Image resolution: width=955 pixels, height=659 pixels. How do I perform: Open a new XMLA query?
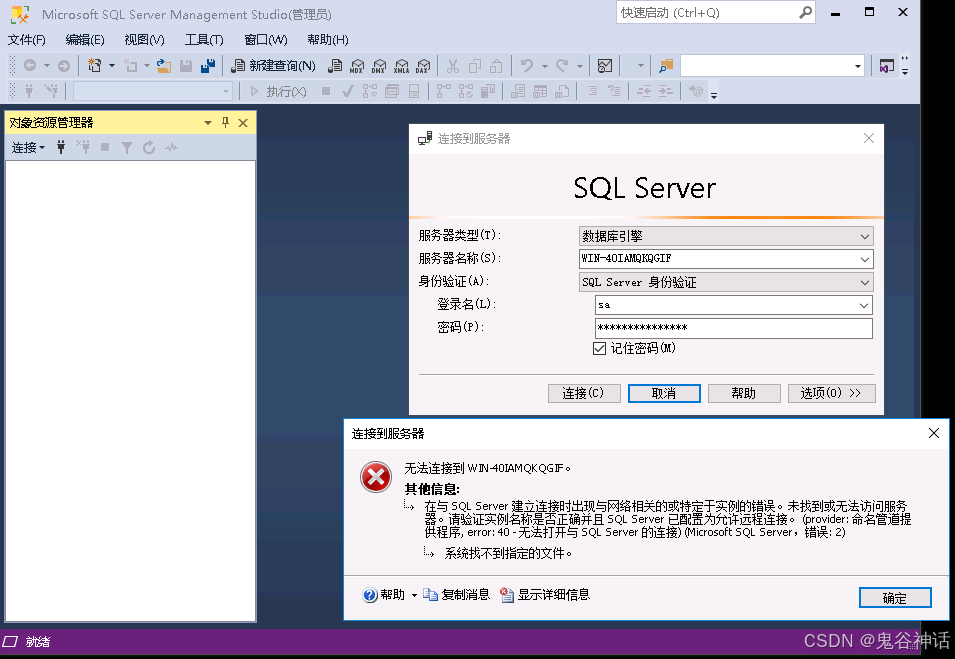[401, 66]
